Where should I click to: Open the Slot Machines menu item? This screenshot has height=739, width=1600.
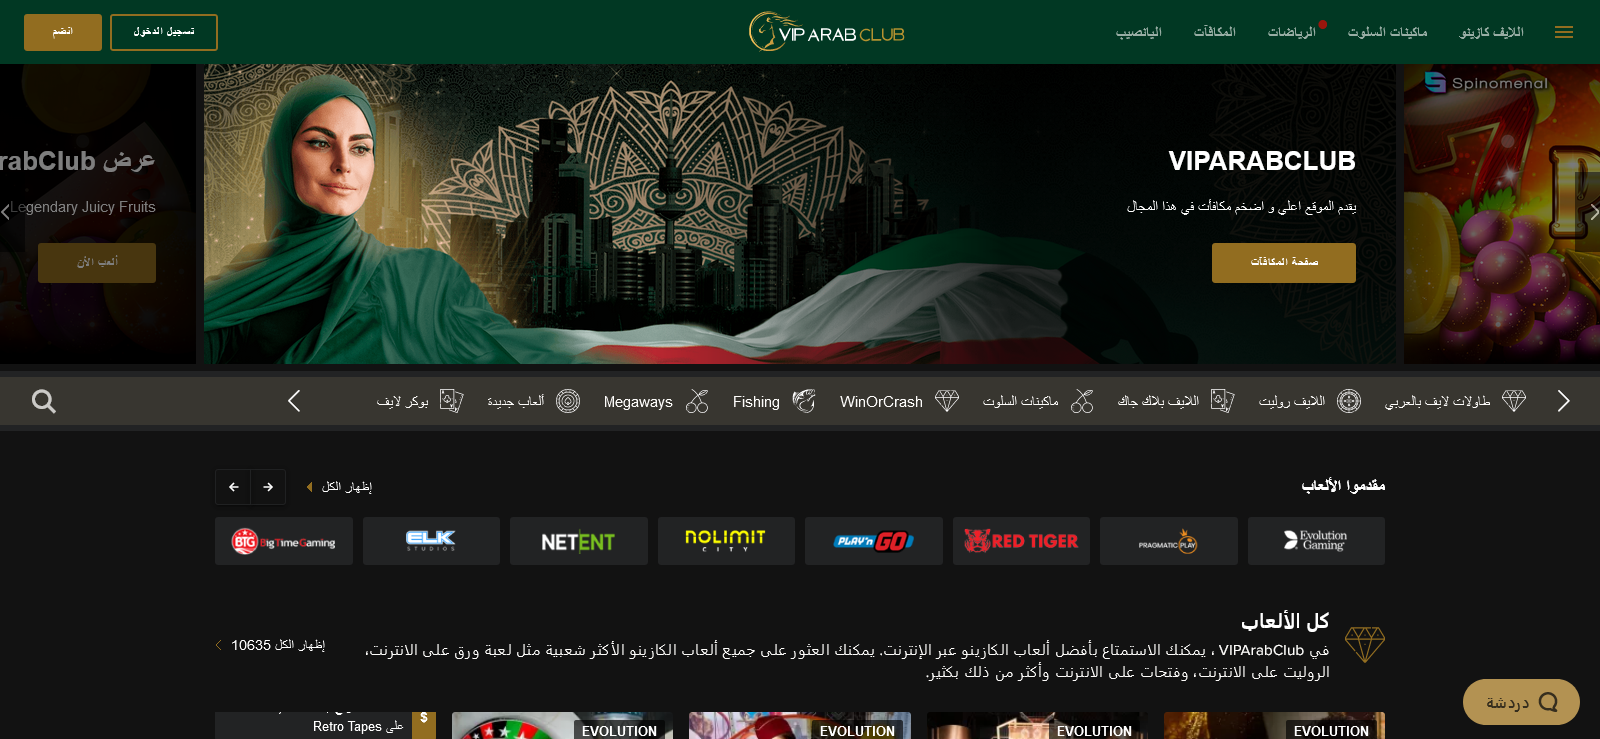coord(1387,32)
